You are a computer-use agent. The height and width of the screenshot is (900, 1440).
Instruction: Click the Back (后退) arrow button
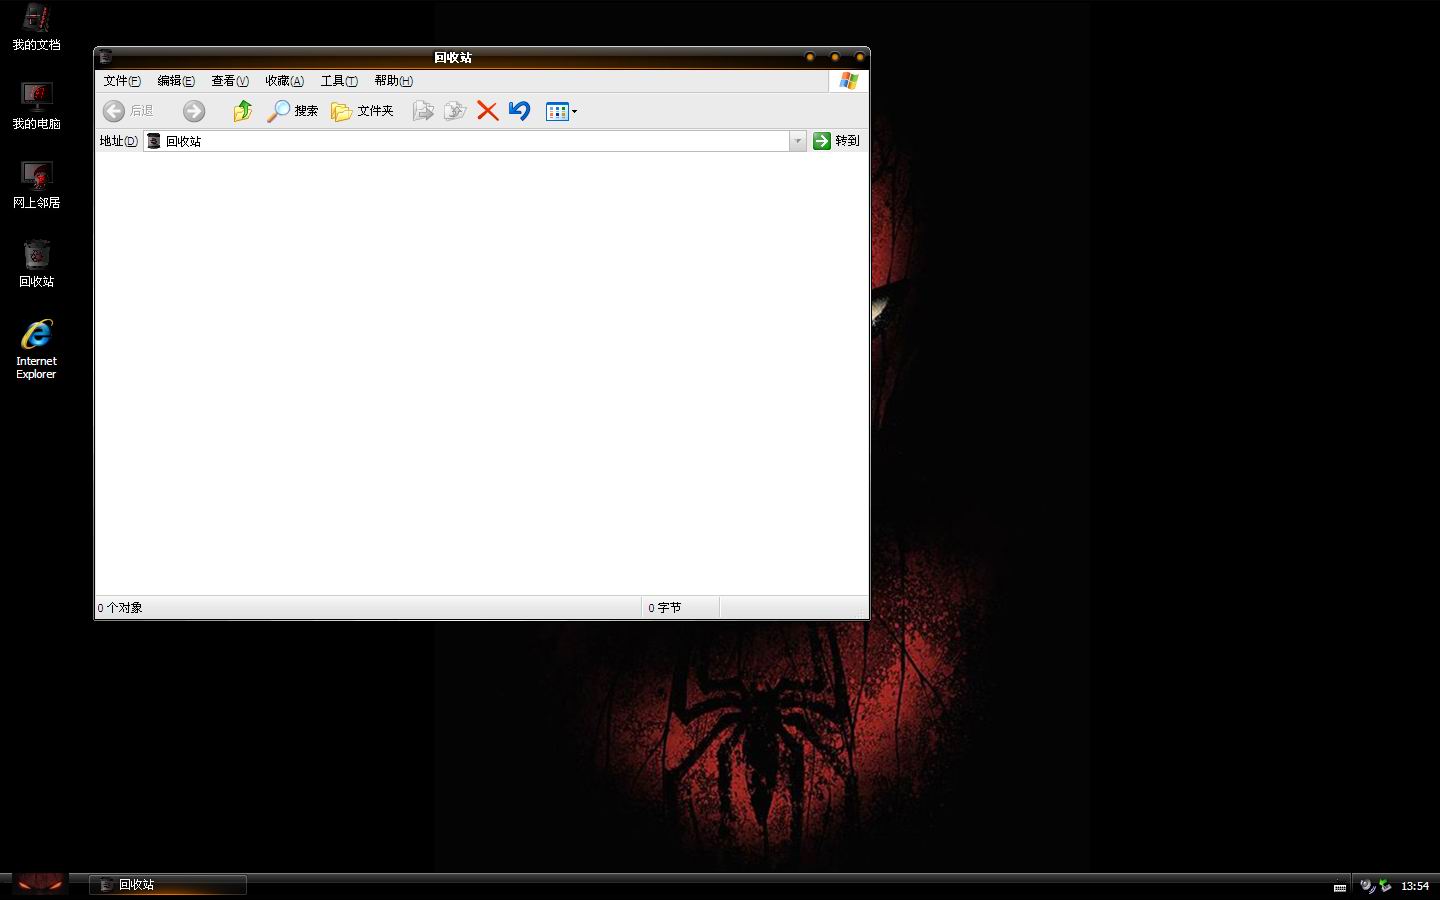128,111
